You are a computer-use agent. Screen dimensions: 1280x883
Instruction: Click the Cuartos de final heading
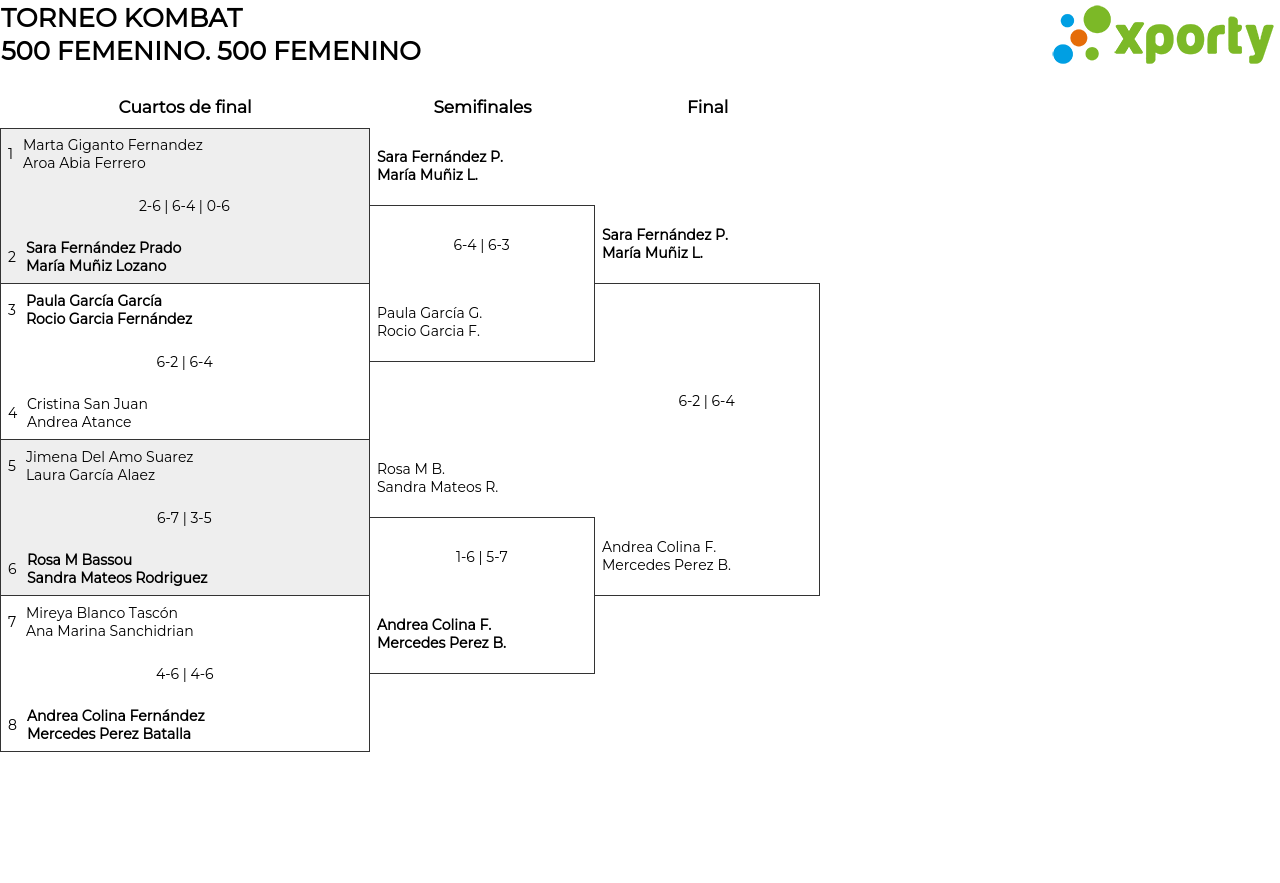click(x=185, y=107)
